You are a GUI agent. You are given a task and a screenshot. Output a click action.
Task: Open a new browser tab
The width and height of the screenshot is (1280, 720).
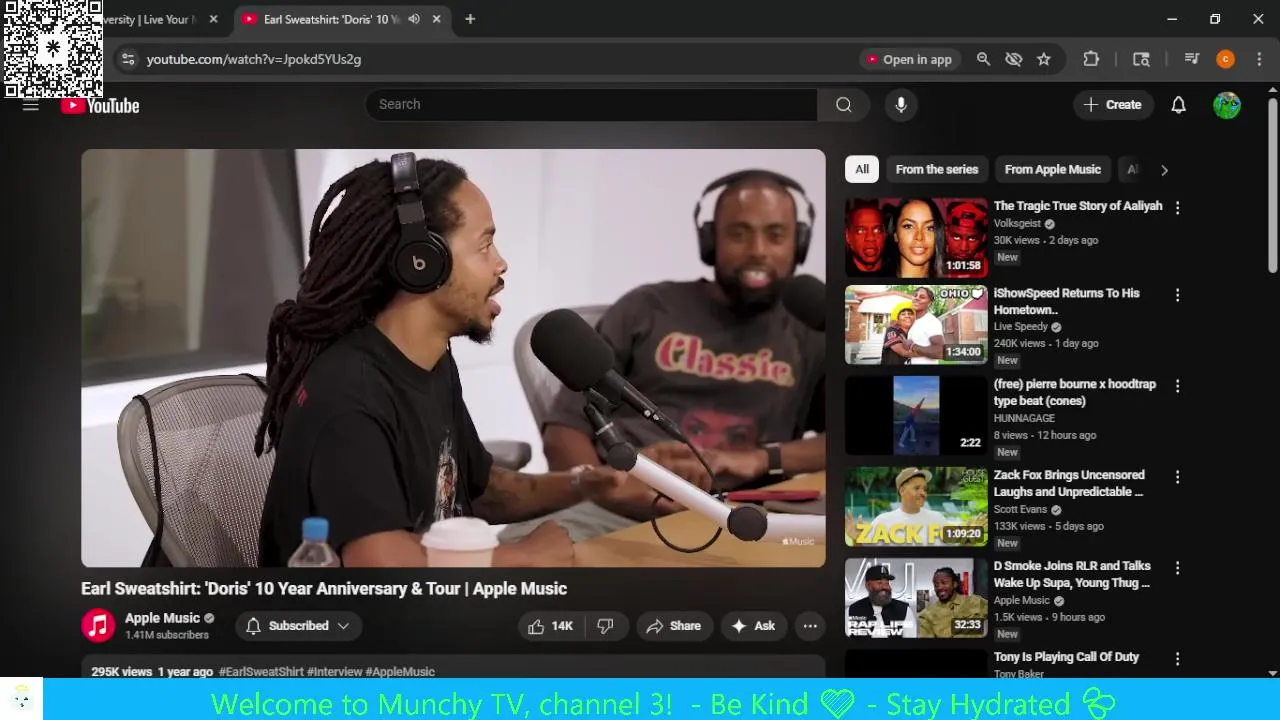click(470, 19)
